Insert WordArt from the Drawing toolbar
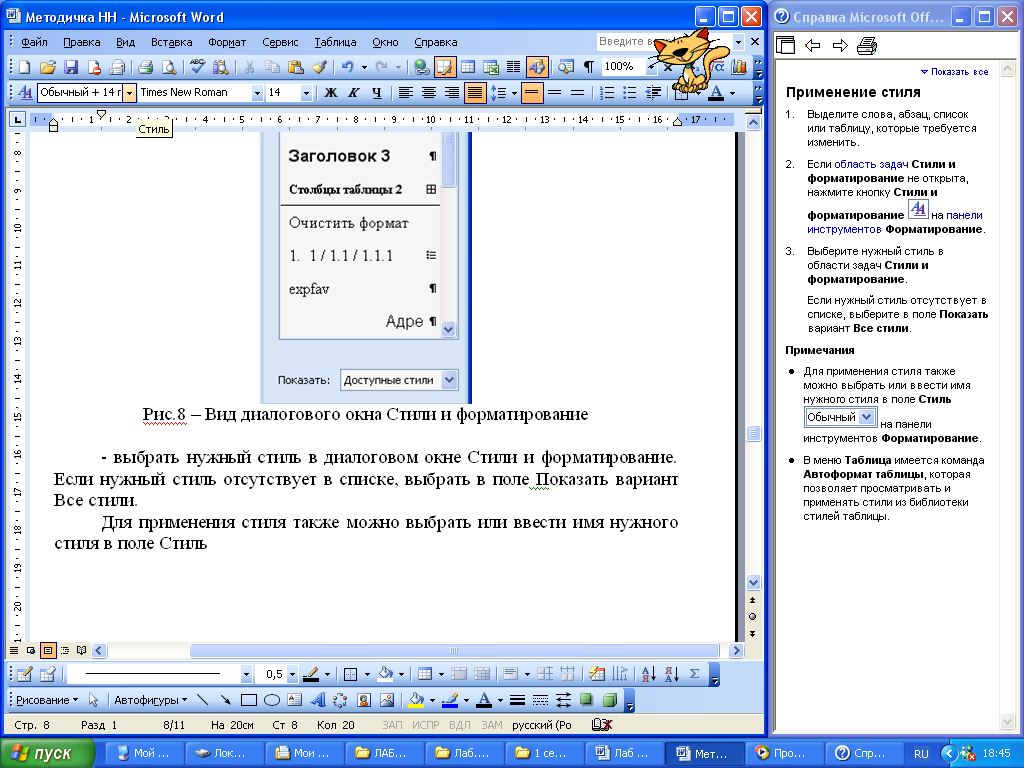Screen dimensions: 1024x768 (x=317, y=700)
